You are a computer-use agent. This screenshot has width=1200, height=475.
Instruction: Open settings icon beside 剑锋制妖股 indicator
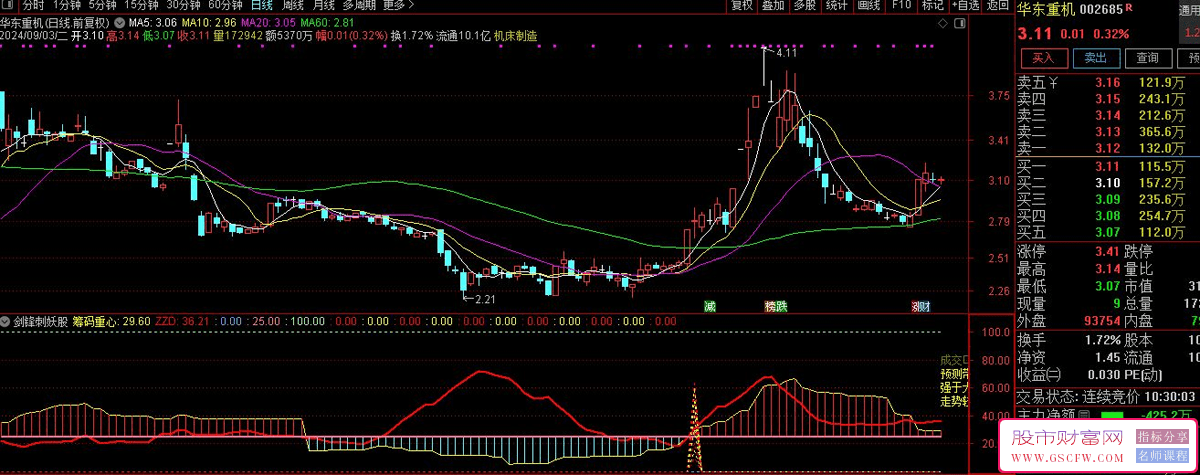[x=6, y=322]
